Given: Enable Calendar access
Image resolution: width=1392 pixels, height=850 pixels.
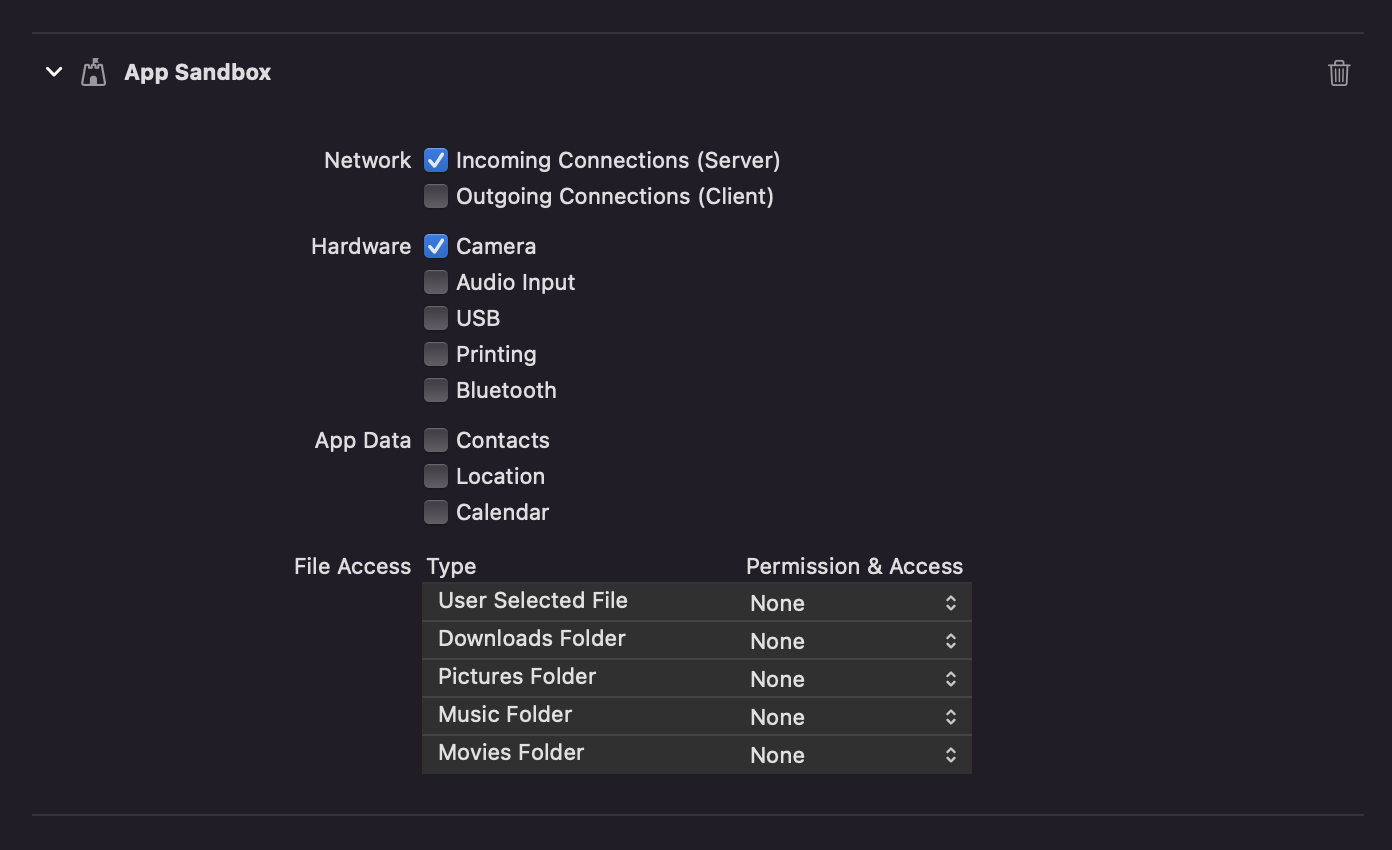Looking at the screenshot, I should tap(435, 512).
